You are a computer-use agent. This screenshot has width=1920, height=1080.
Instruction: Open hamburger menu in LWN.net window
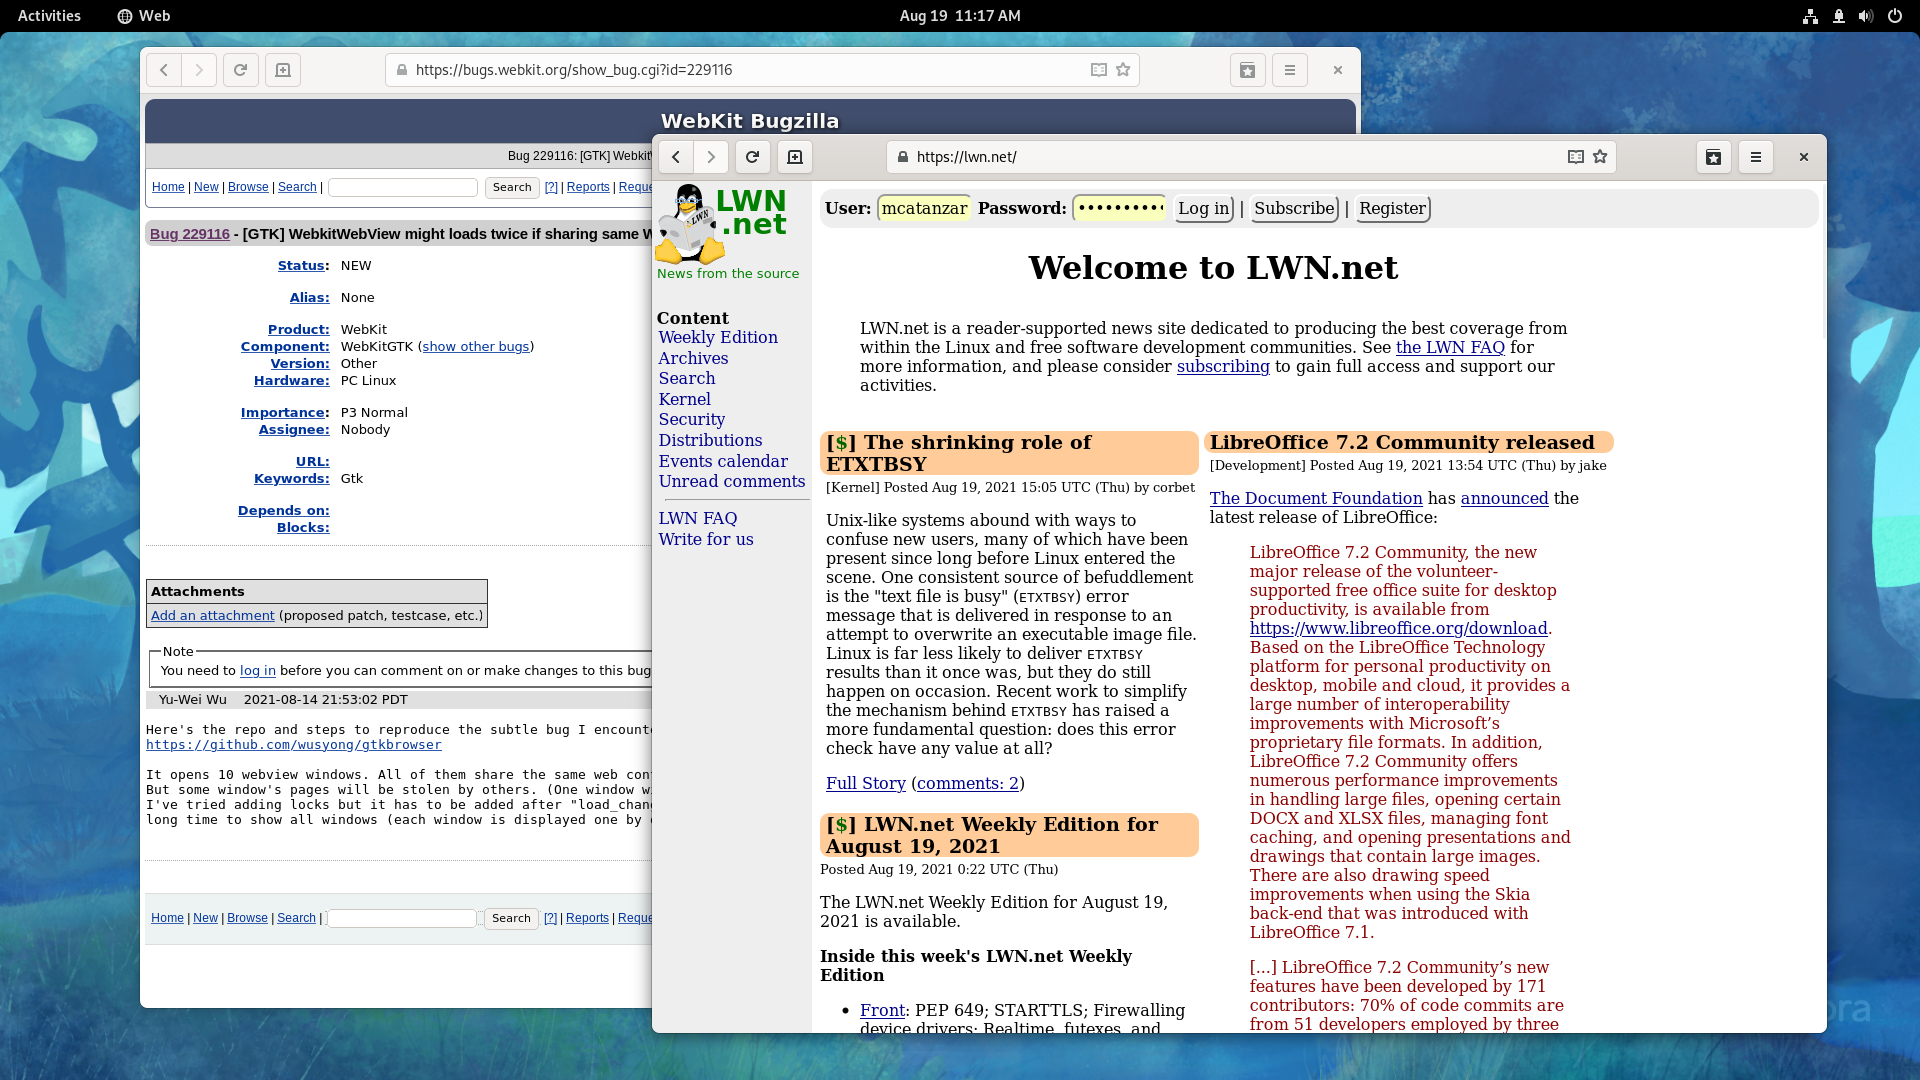(x=1756, y=157)
